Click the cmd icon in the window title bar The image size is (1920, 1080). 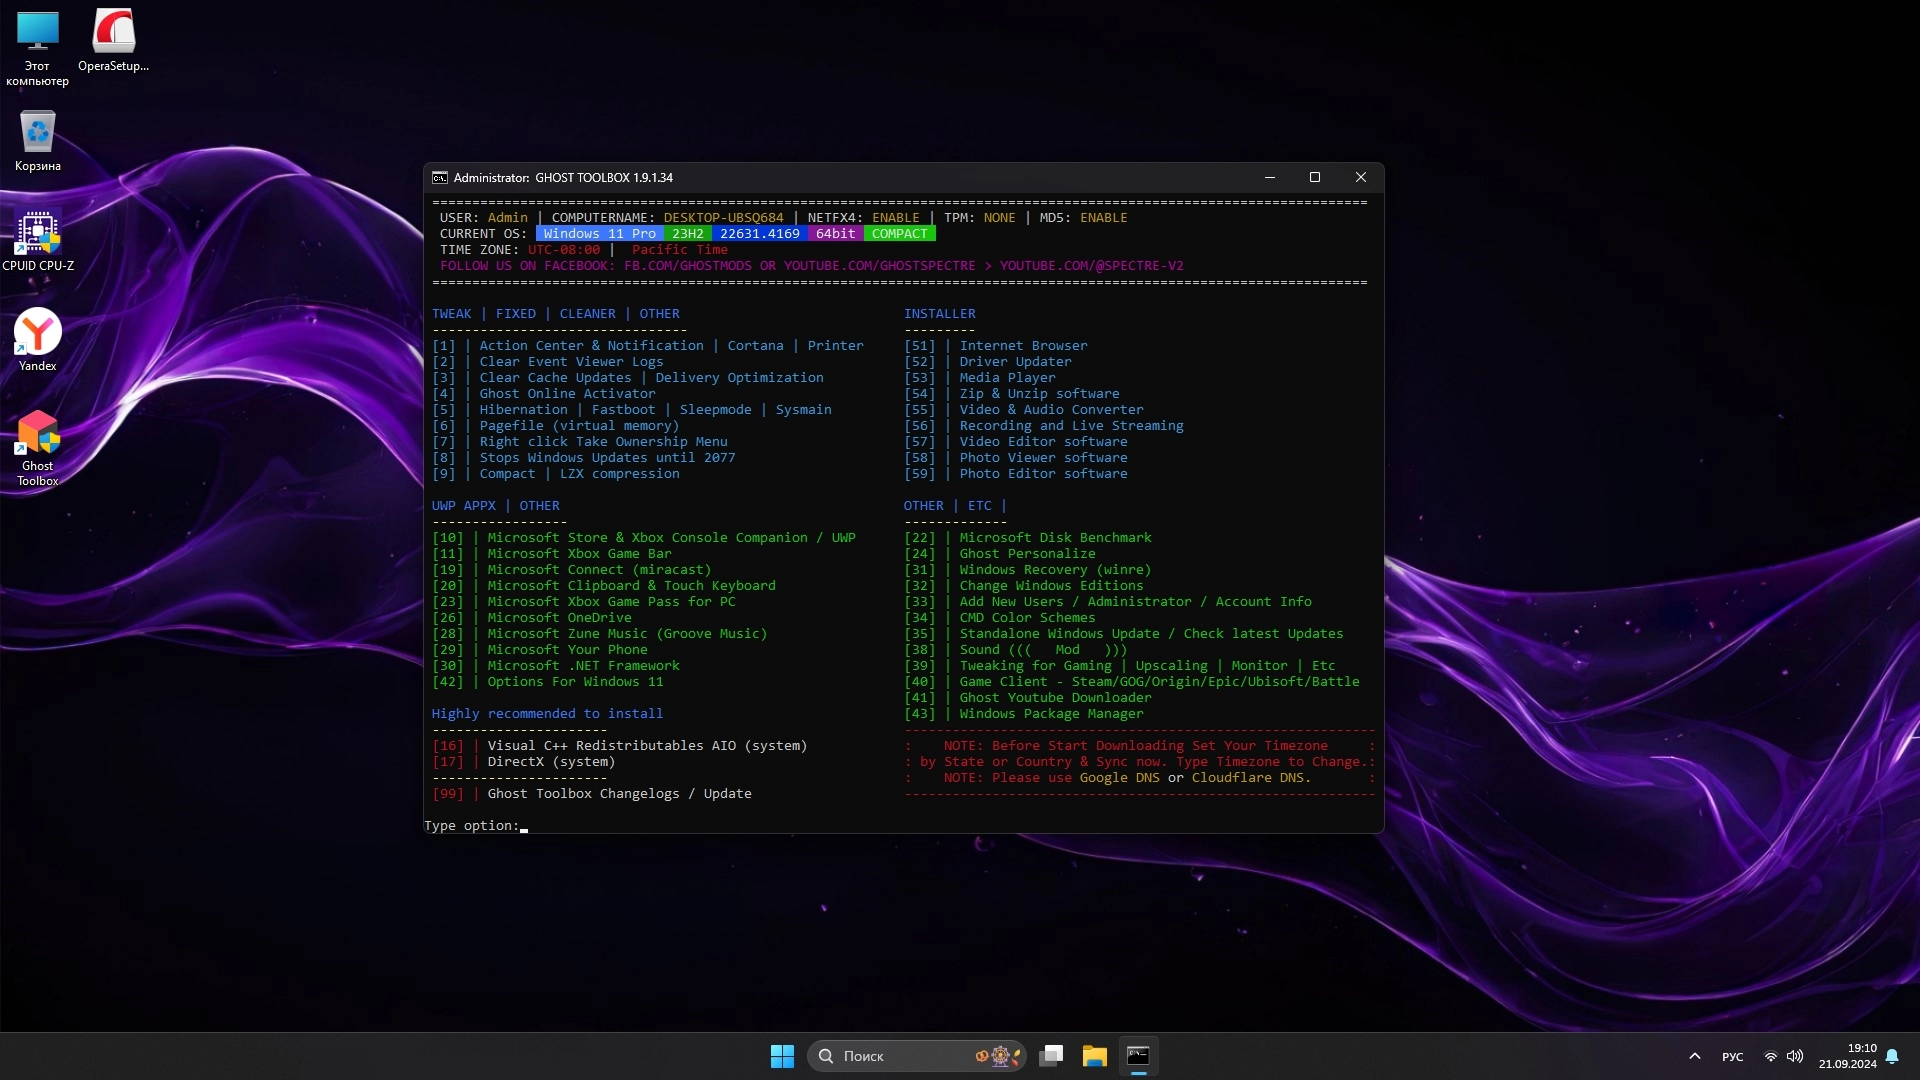point(440,178)
